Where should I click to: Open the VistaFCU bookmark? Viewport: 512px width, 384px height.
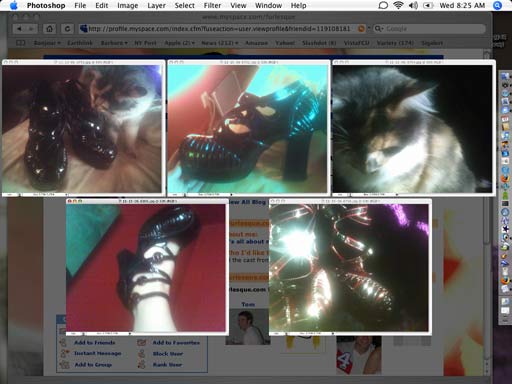pyautogui.click(x=356, y=43)
